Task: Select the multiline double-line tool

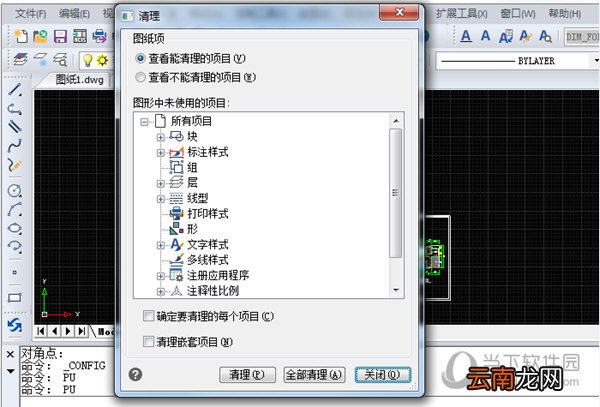Action: click(x=15, y=127)
